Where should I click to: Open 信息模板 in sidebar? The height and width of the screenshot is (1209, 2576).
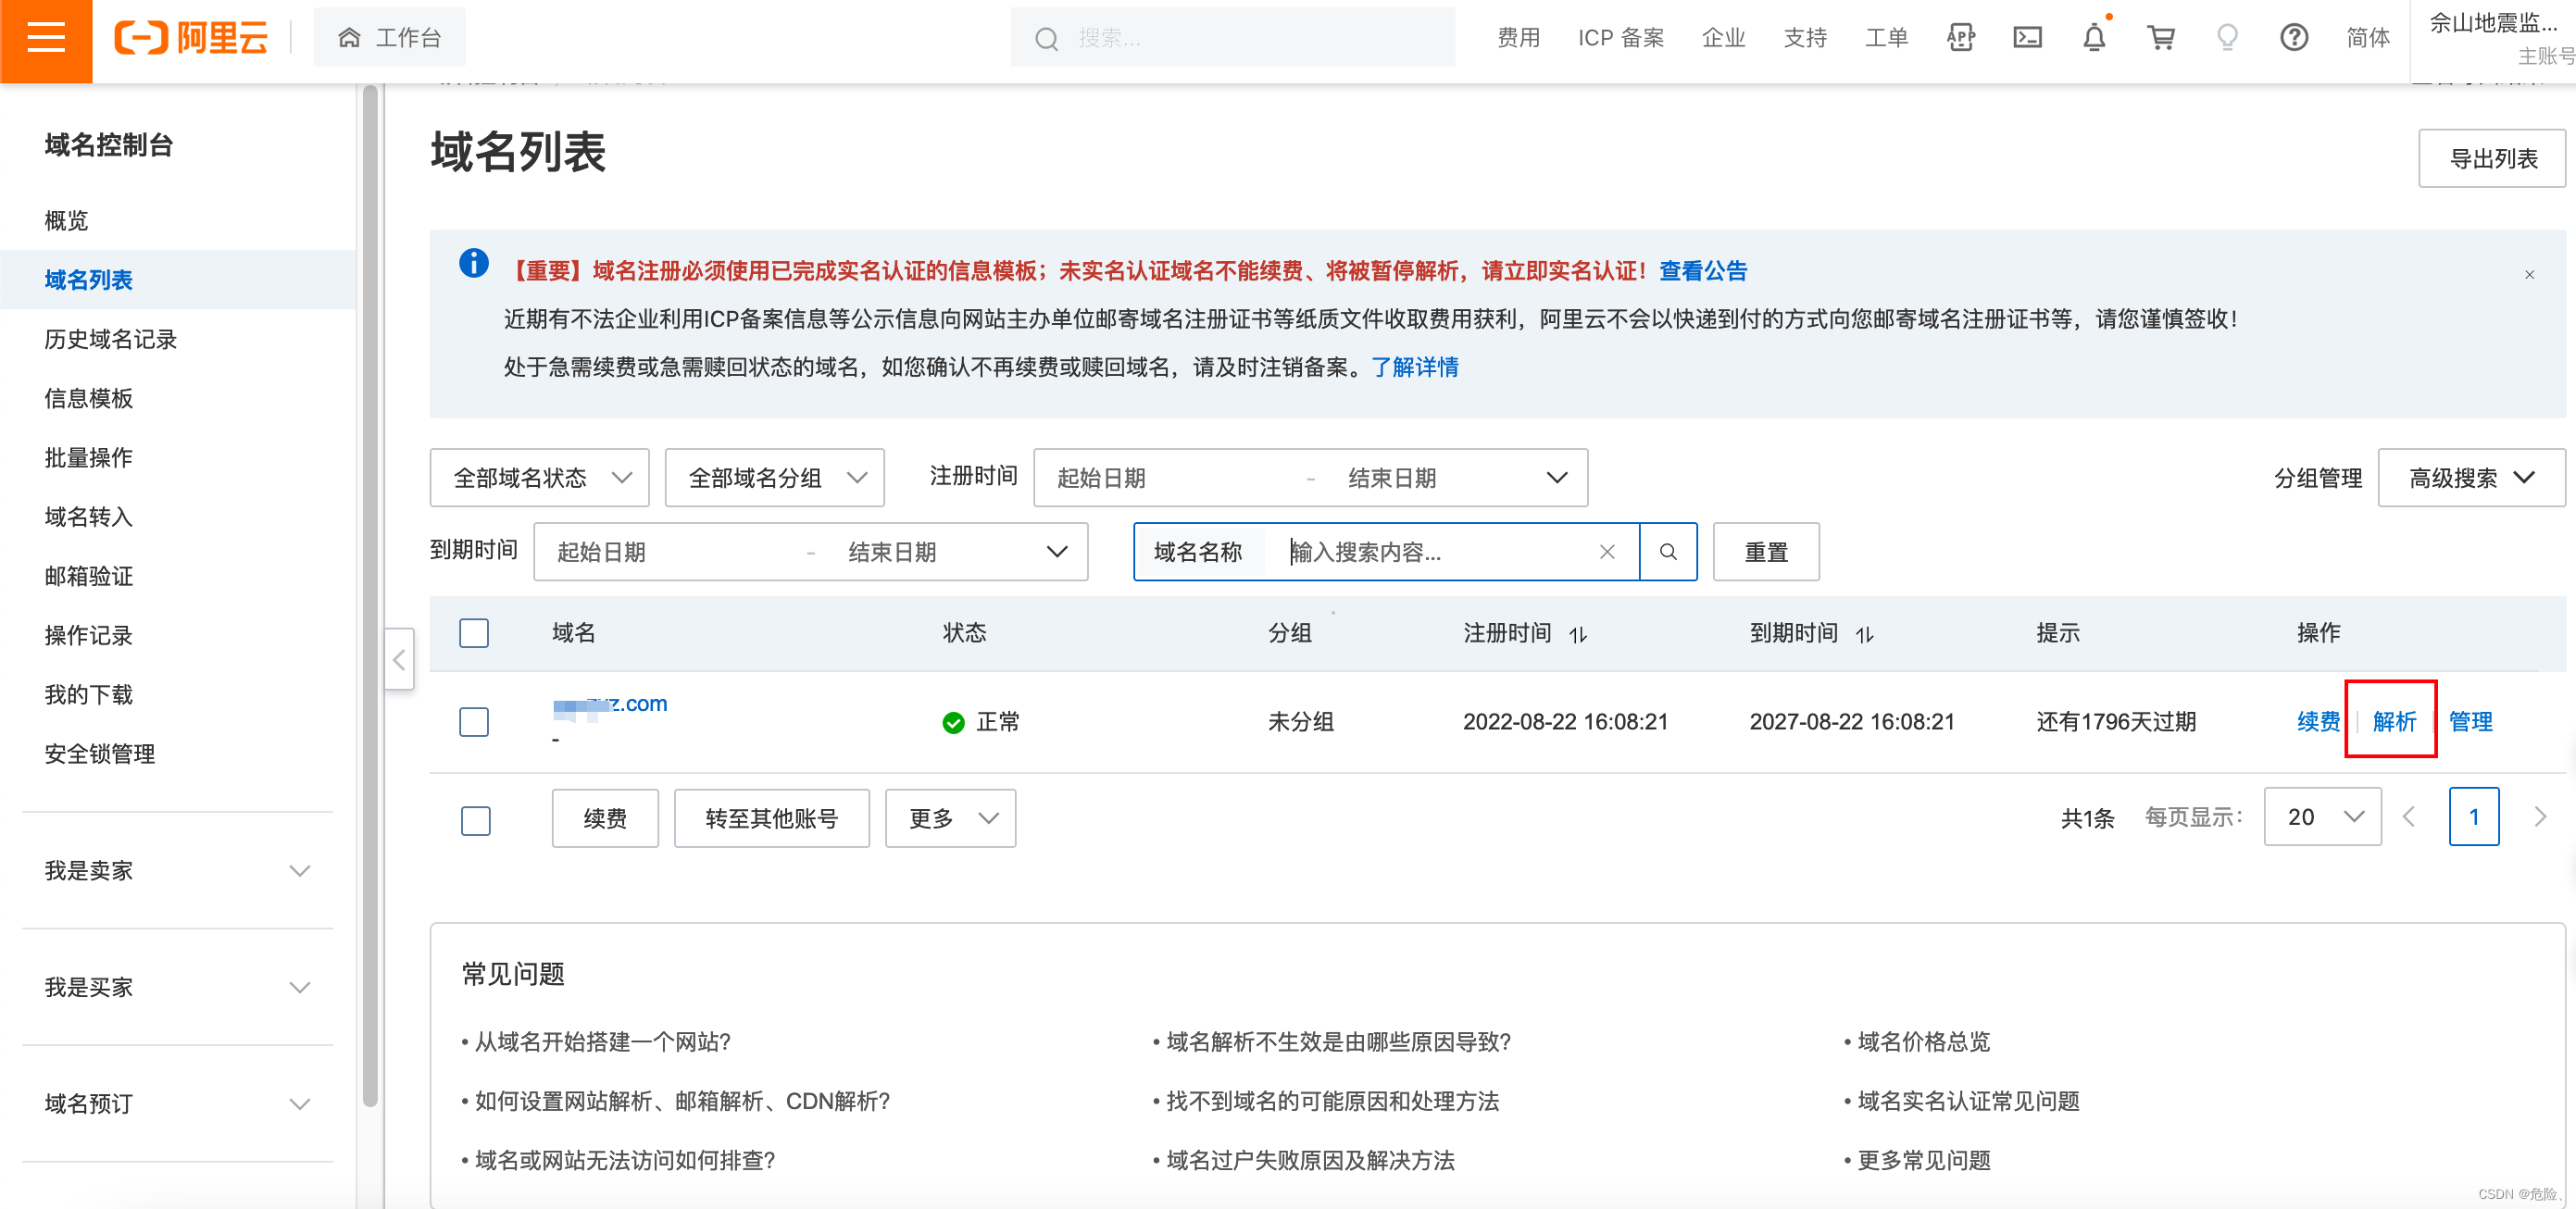pyautogui.click(x=89, y=399)
